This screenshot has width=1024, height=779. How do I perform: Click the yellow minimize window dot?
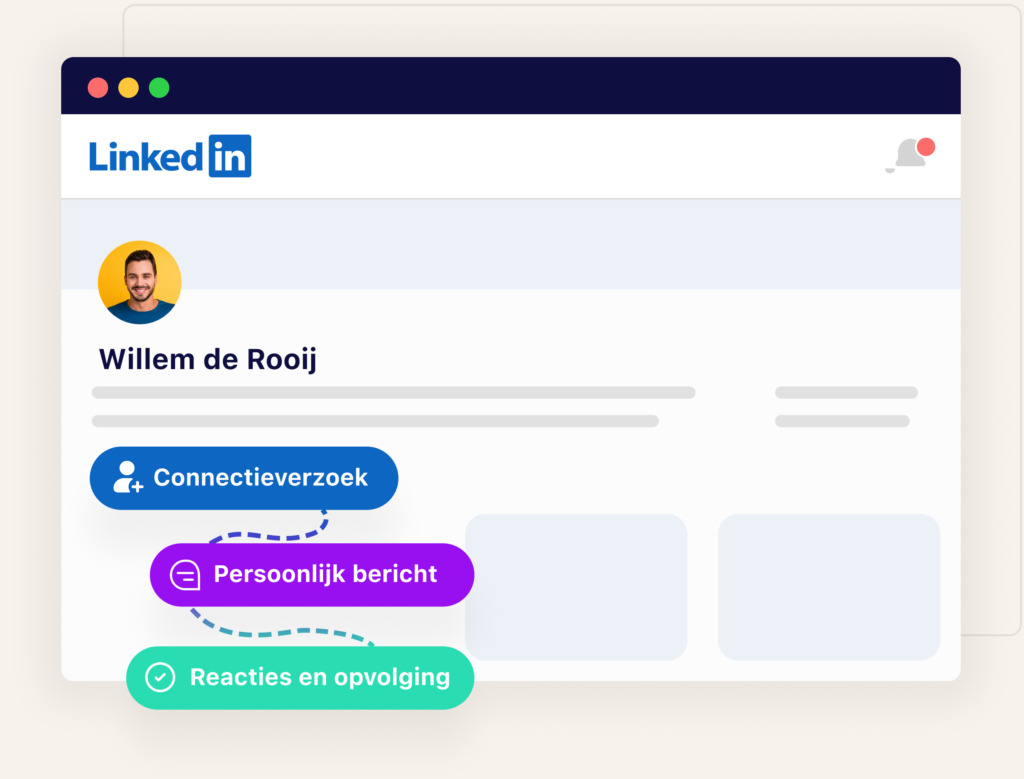pyautogui.click(x=128, y=87)
